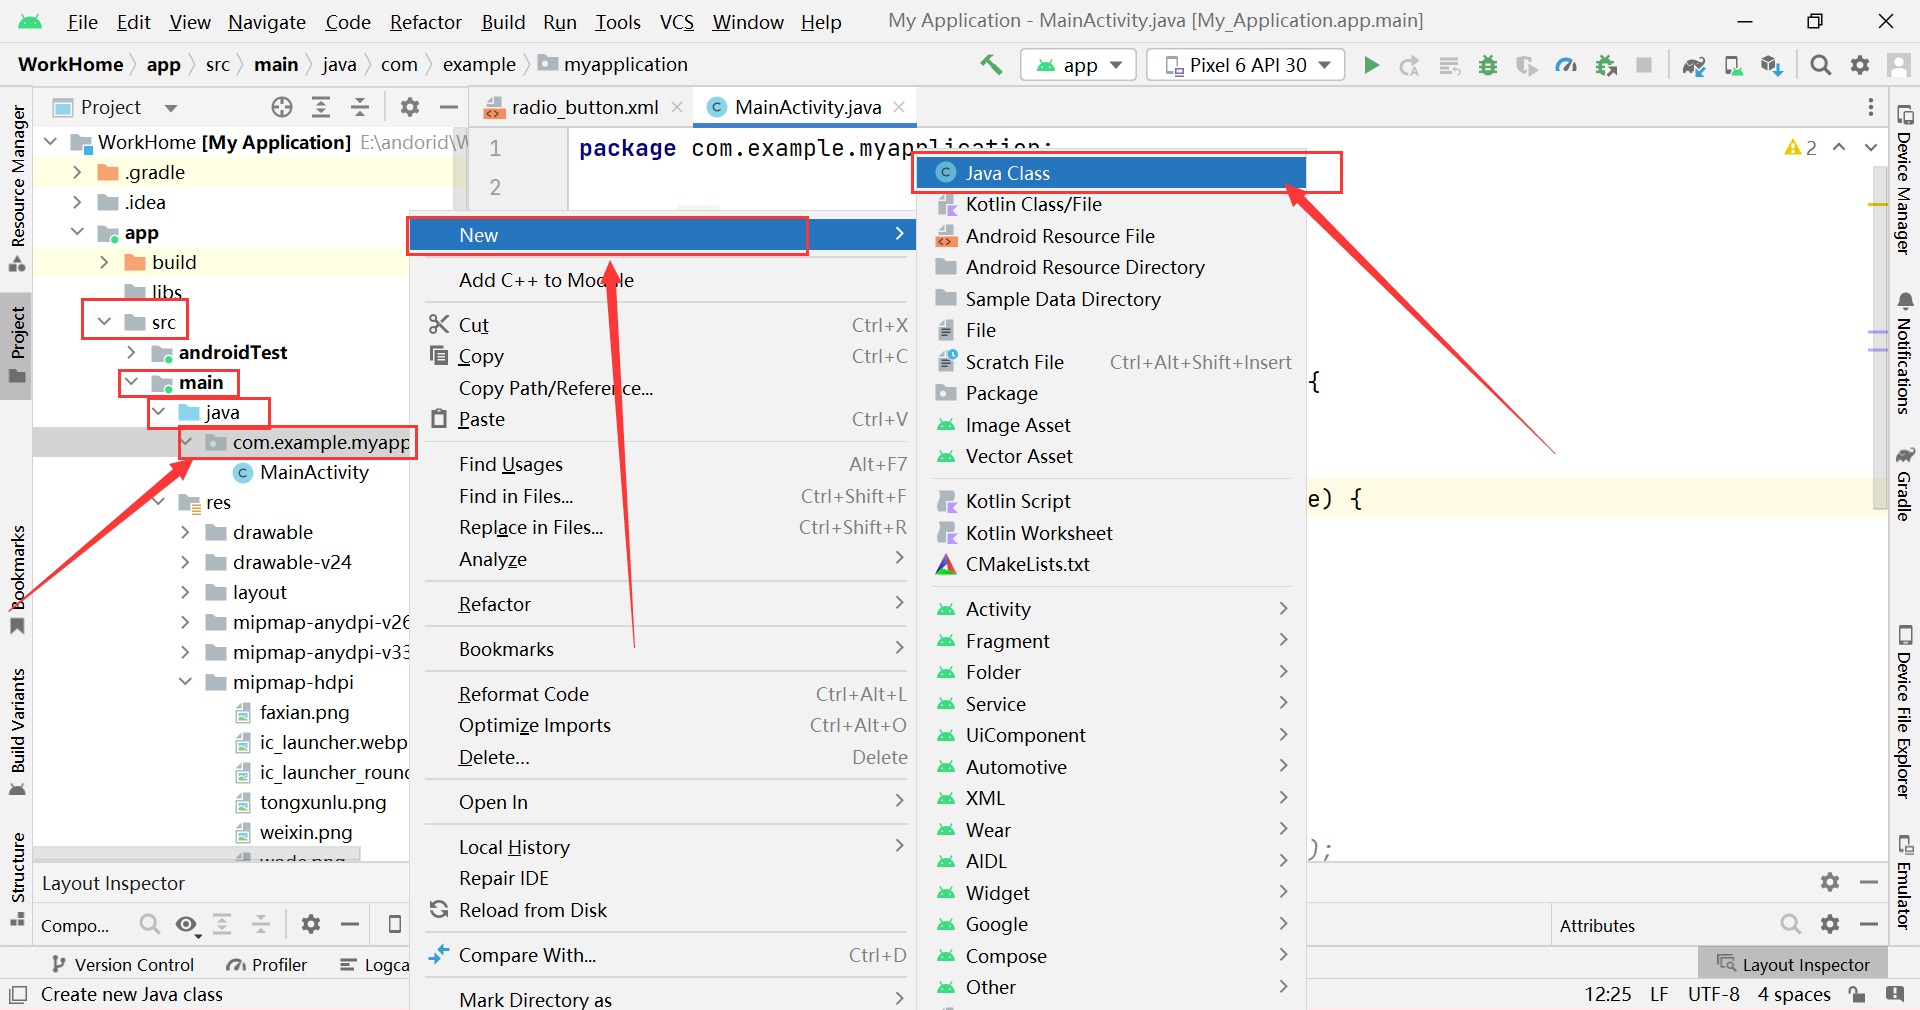The image size is (1920, 1010).
Task: Toggle Build Variants tool window
Action: (x=17, y=732)
